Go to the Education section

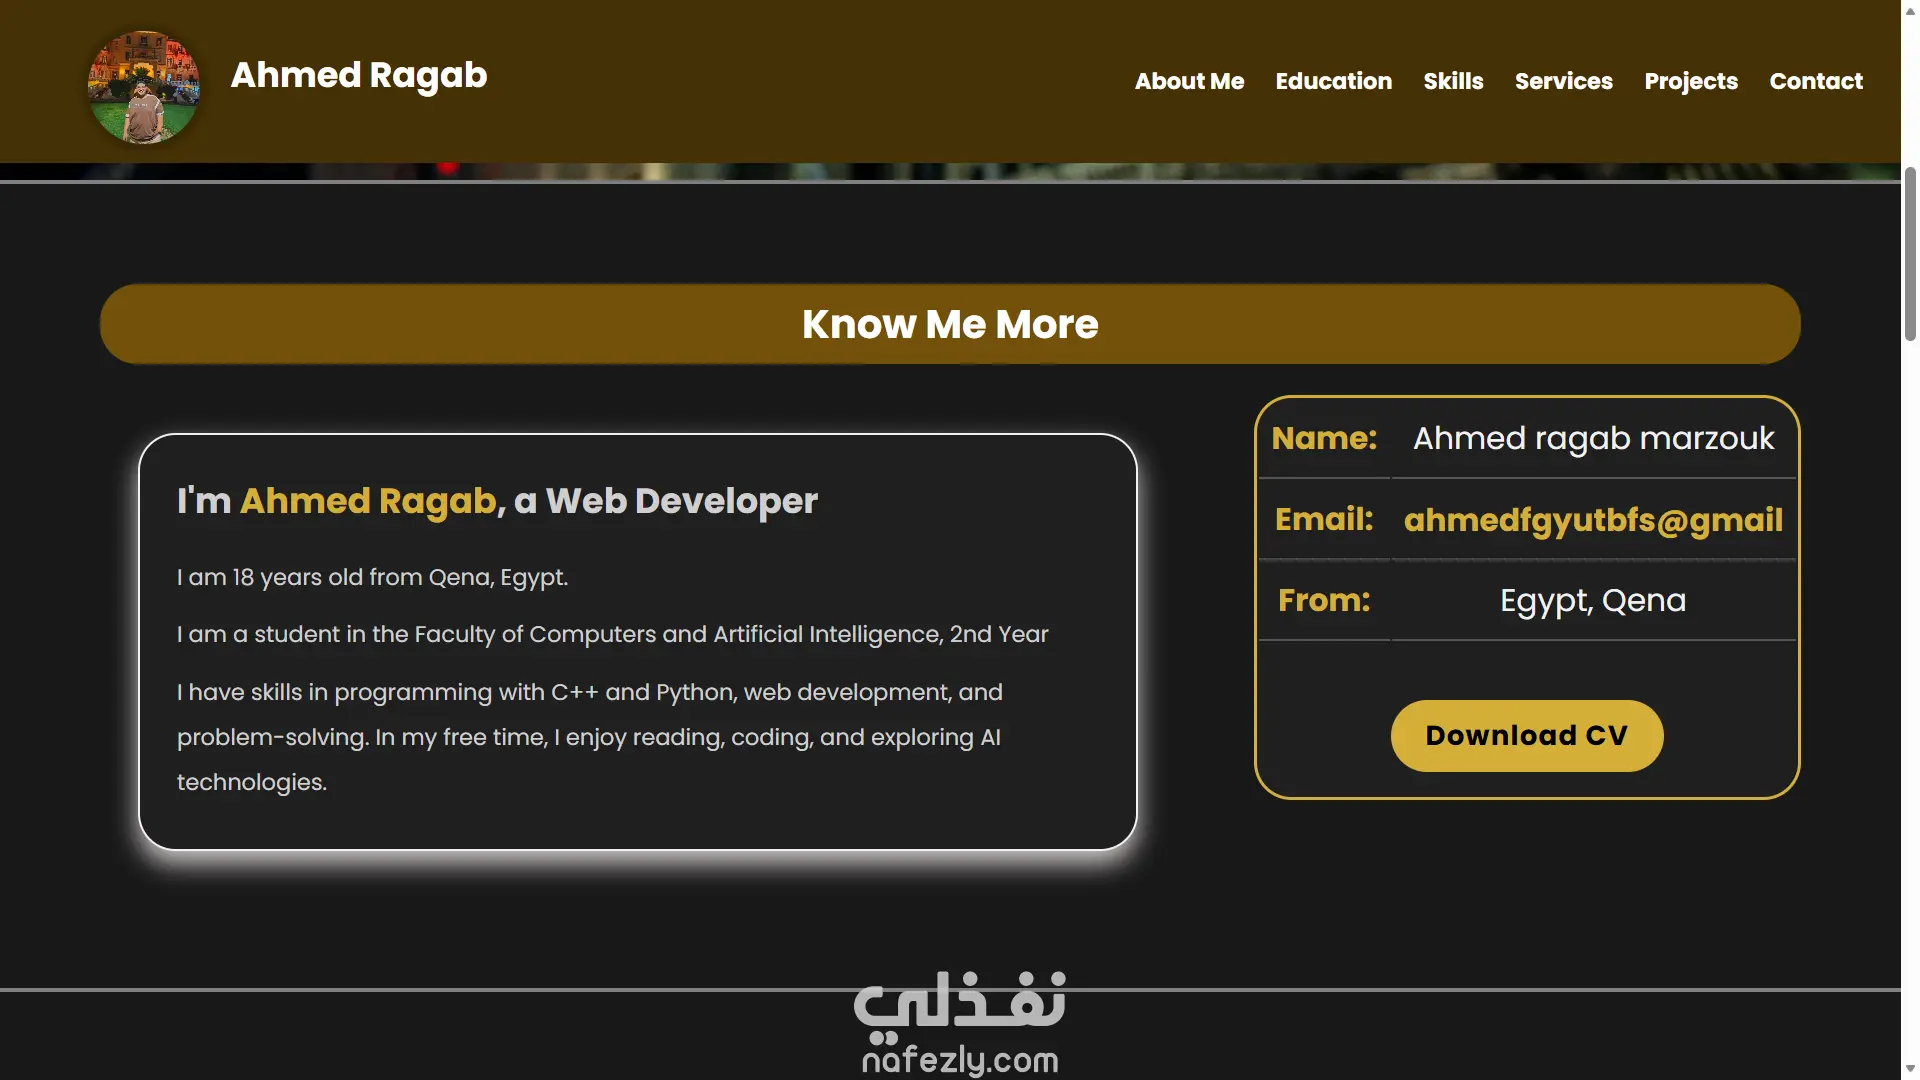[x=1333, y=81]
